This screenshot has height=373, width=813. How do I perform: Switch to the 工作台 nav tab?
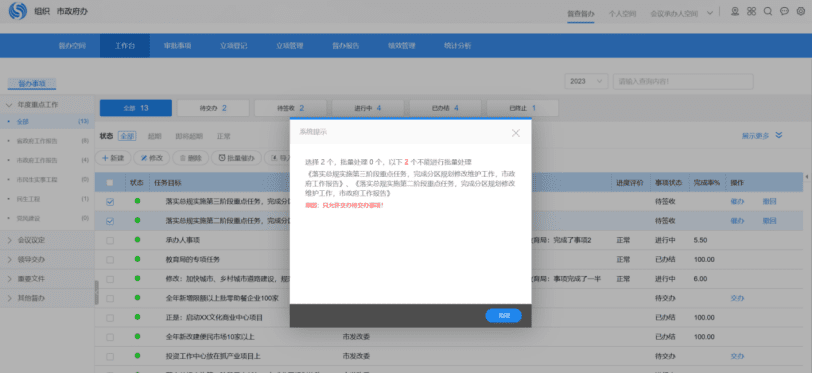[125, 46]
